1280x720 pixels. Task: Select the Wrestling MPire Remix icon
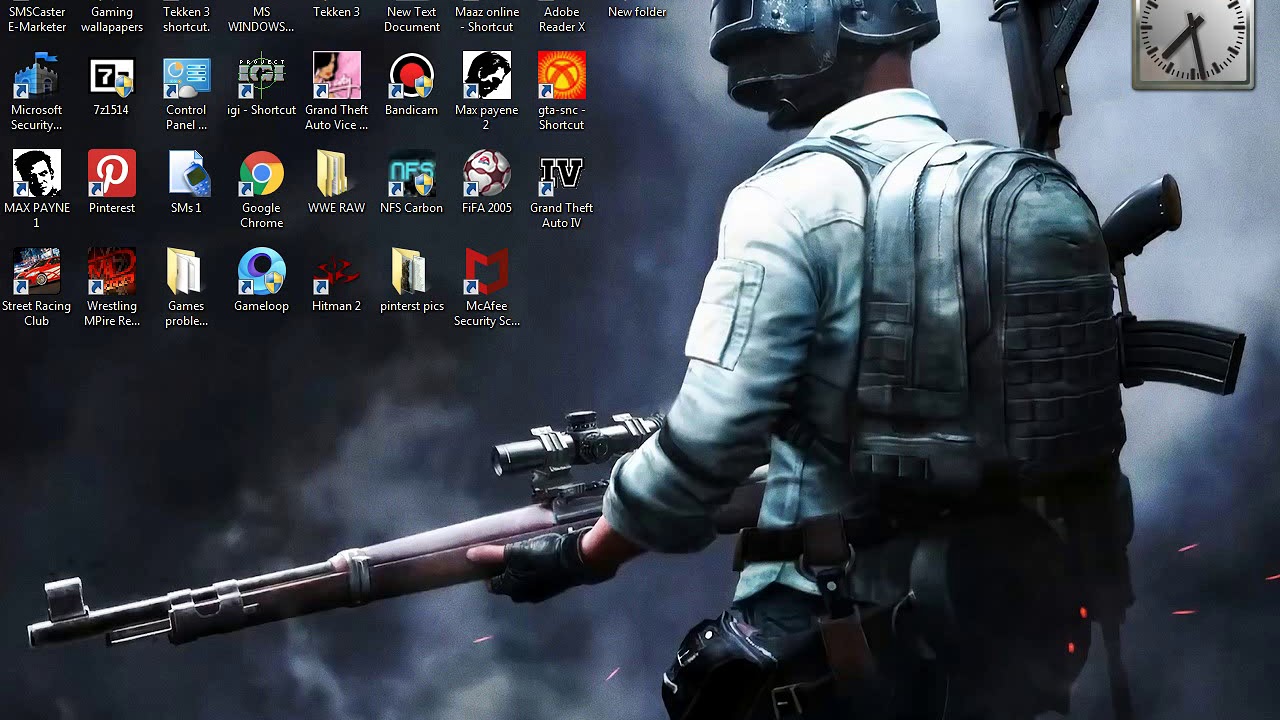click(x=112, y=273)
